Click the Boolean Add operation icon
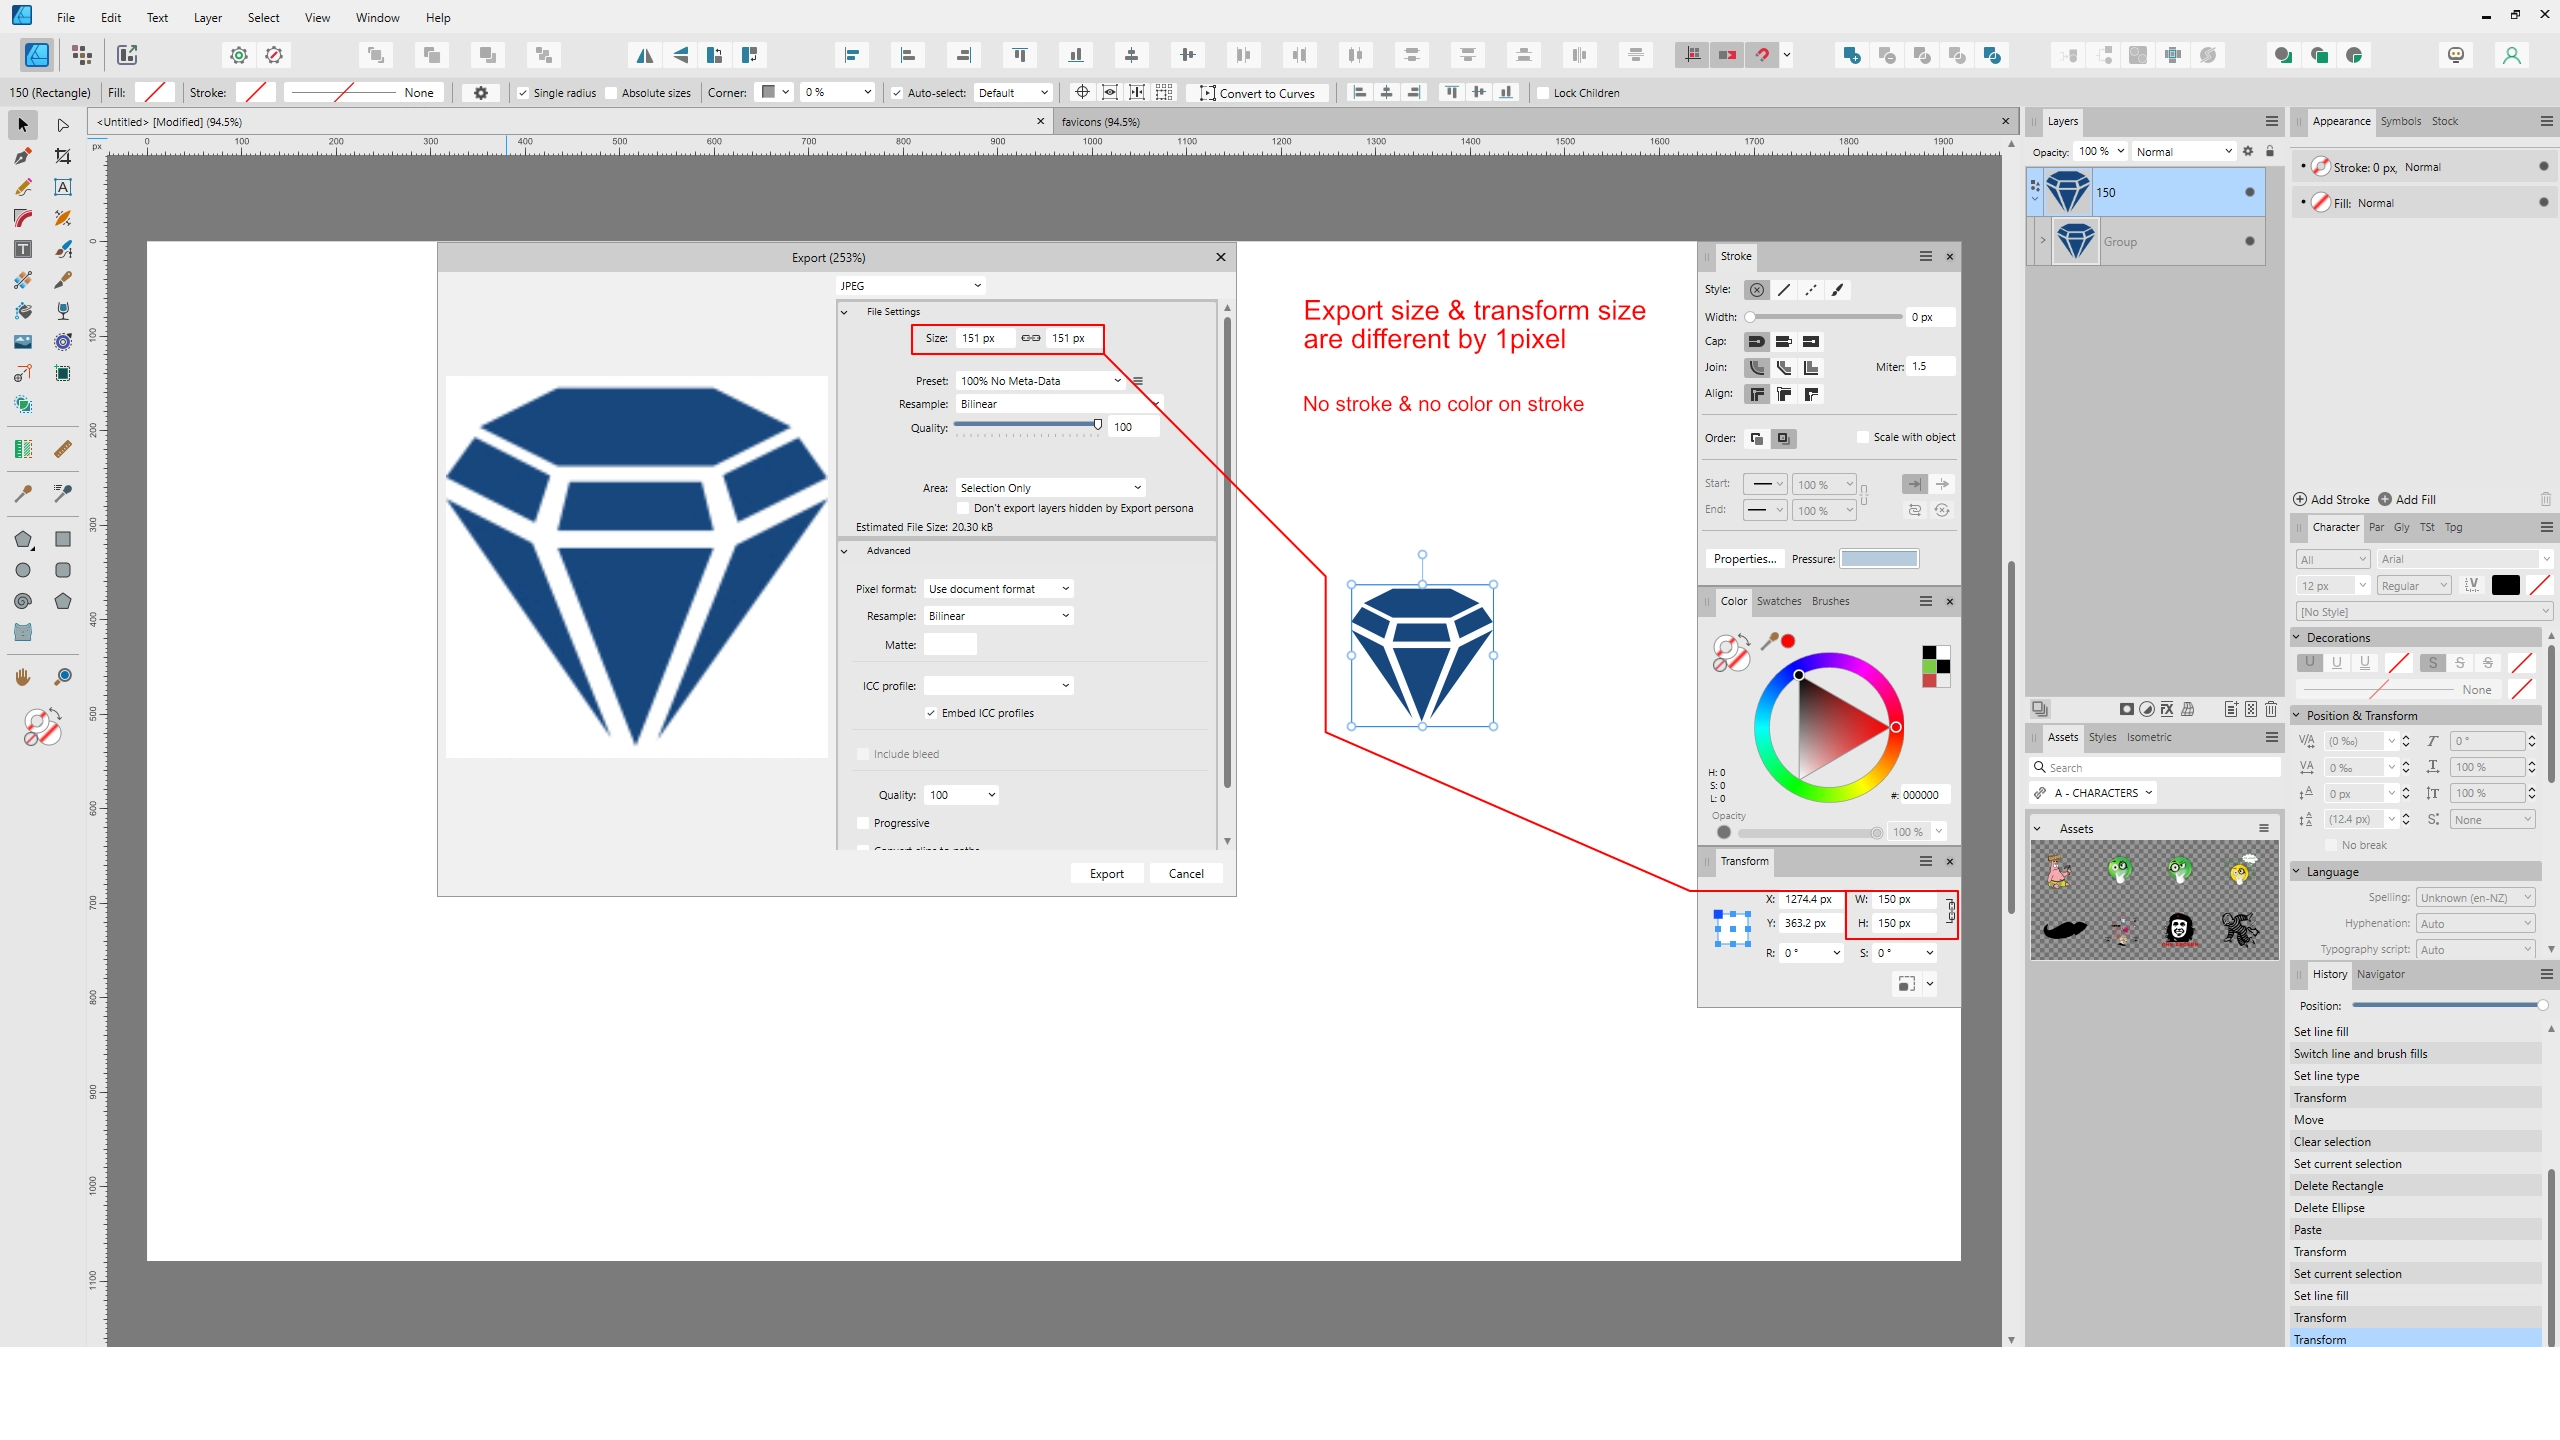Viewport: 2560px width, 1440px height. tap(1852, 55)
